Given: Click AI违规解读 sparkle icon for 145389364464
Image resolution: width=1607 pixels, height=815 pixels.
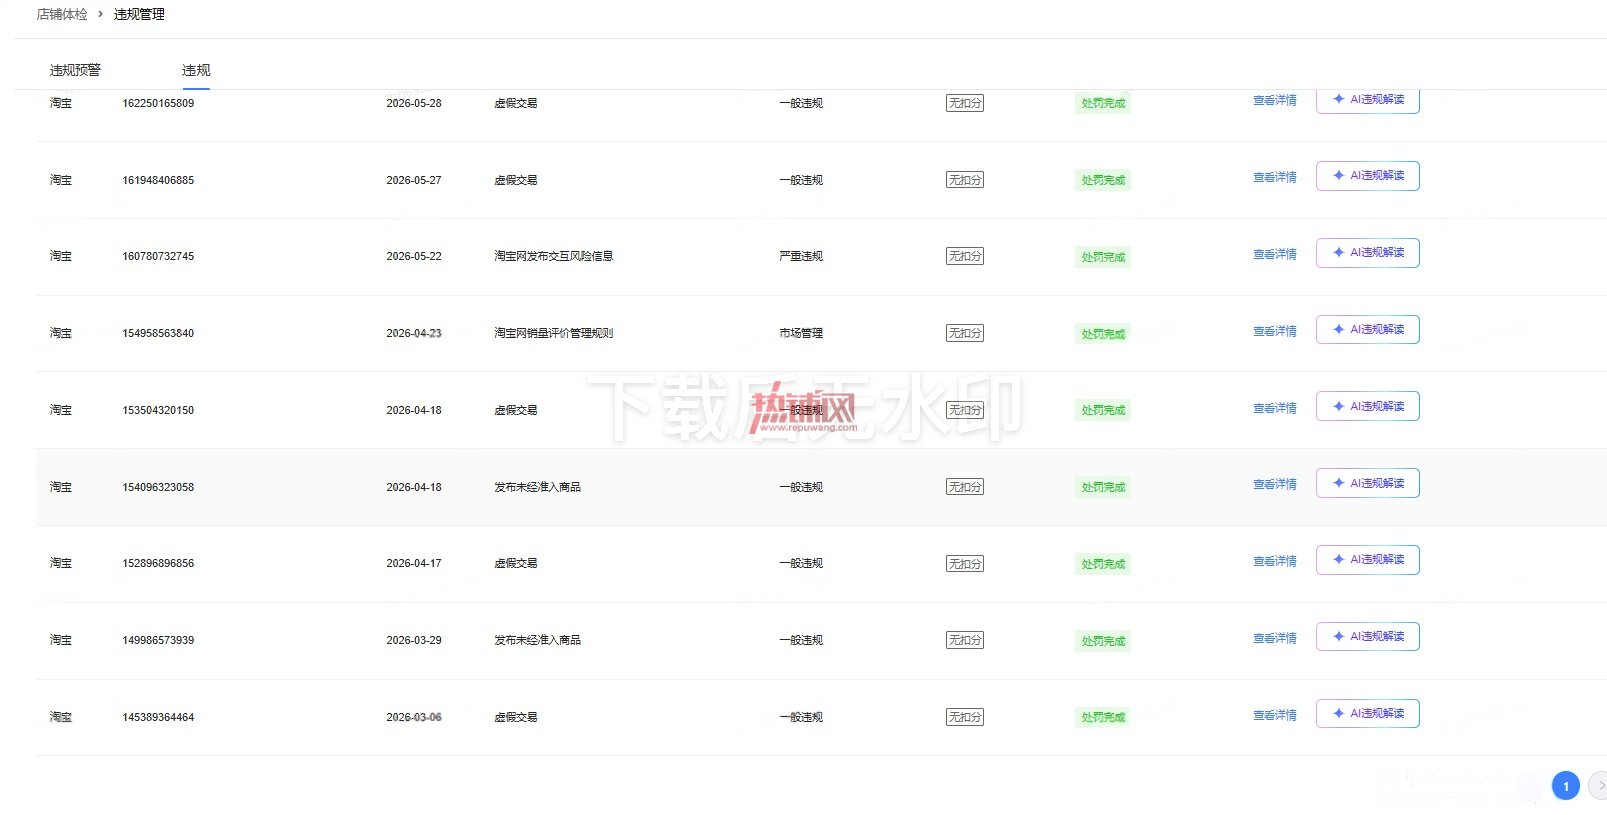Looking at the screenshot, I should (x=1338, y=713).
